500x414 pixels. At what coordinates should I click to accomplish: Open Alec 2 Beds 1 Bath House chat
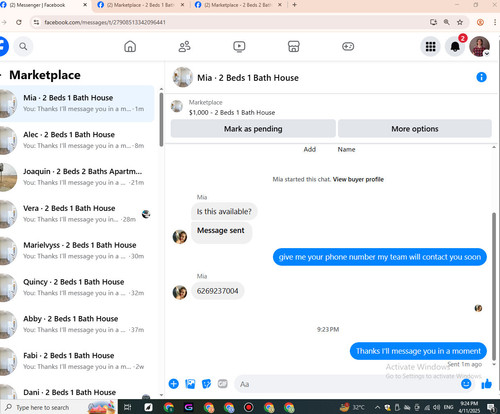point(77,140)
